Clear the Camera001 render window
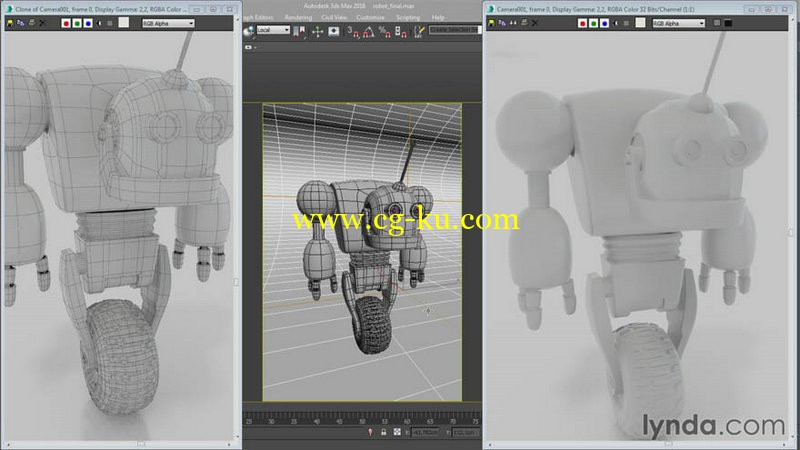 point(535,23)
